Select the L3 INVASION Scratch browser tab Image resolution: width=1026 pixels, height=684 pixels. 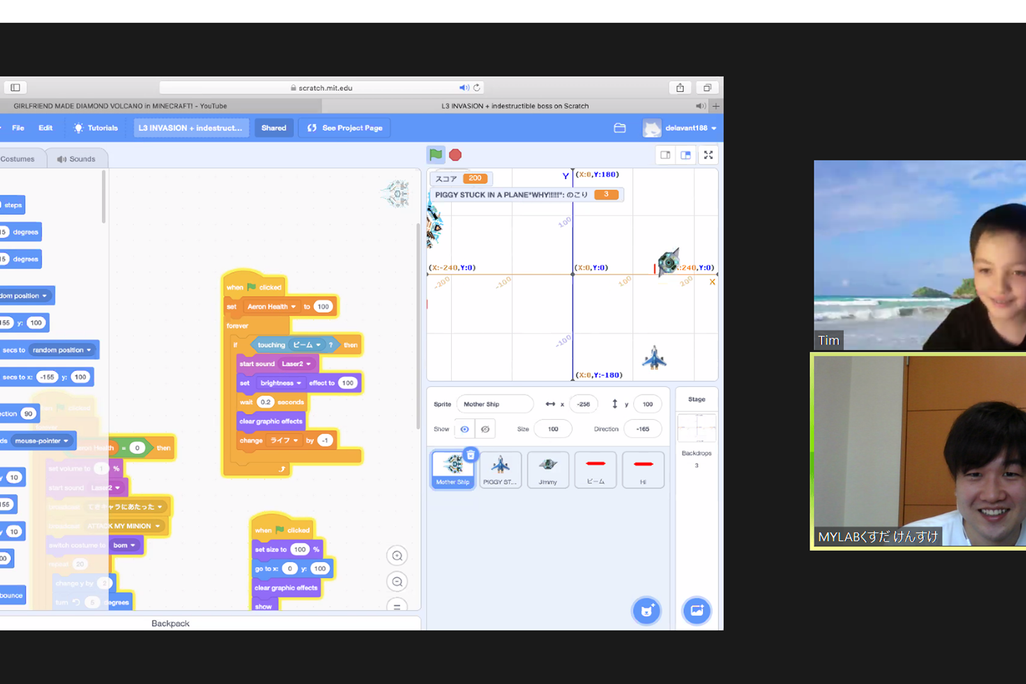pyautogui.click(x=515, y=106)
